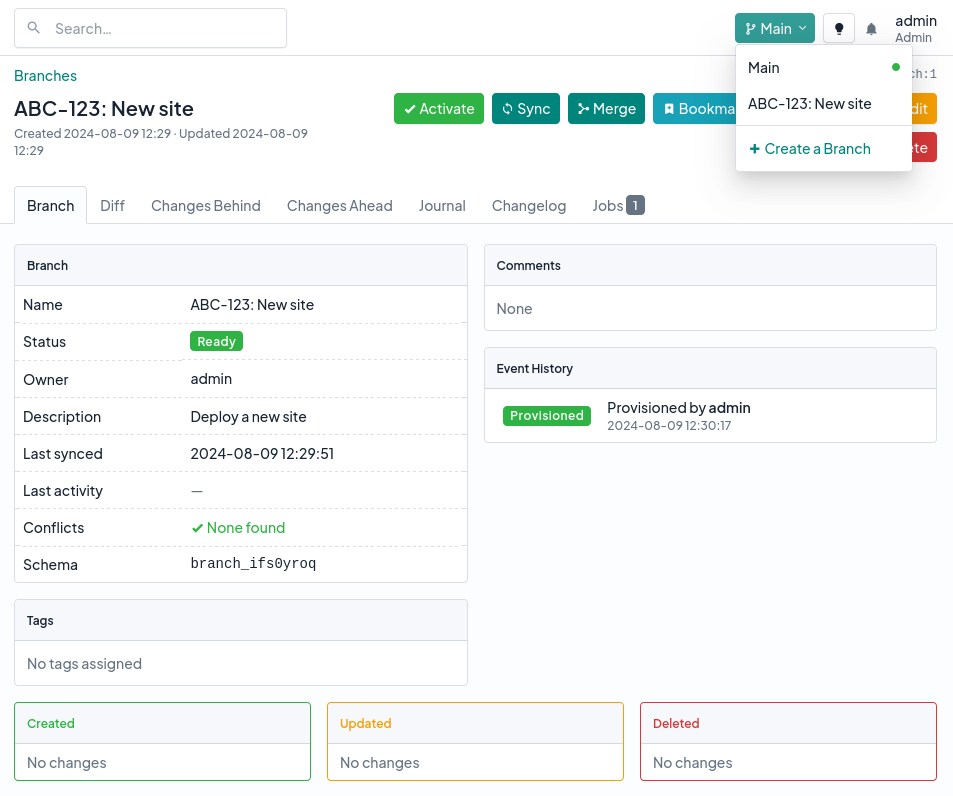The width and height of the screenshot is (953, 796).
Task: Click the Merge button
Action: point(606,109)
